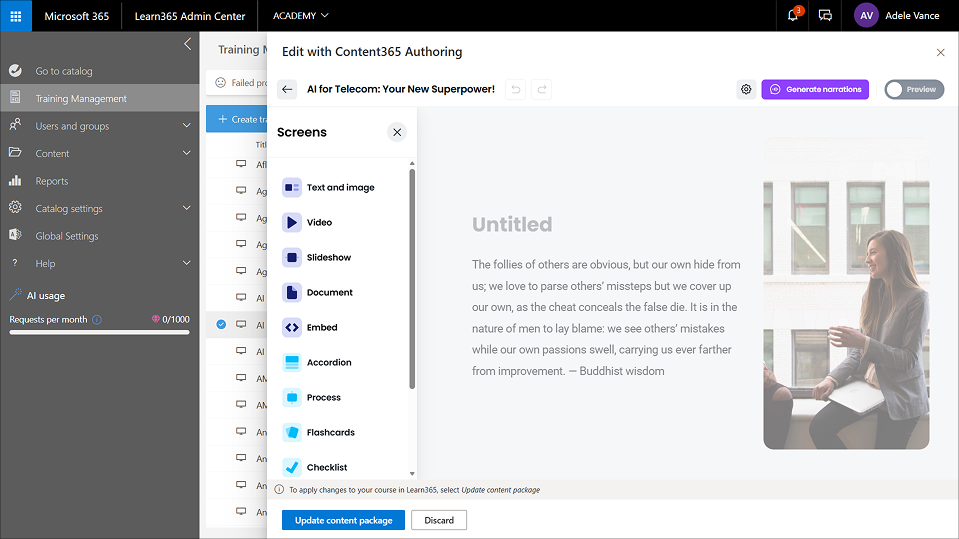Image resolution: width=959 pixels, height=539 pixels.
Task: Click Update content package button
Action: point(343,520)
